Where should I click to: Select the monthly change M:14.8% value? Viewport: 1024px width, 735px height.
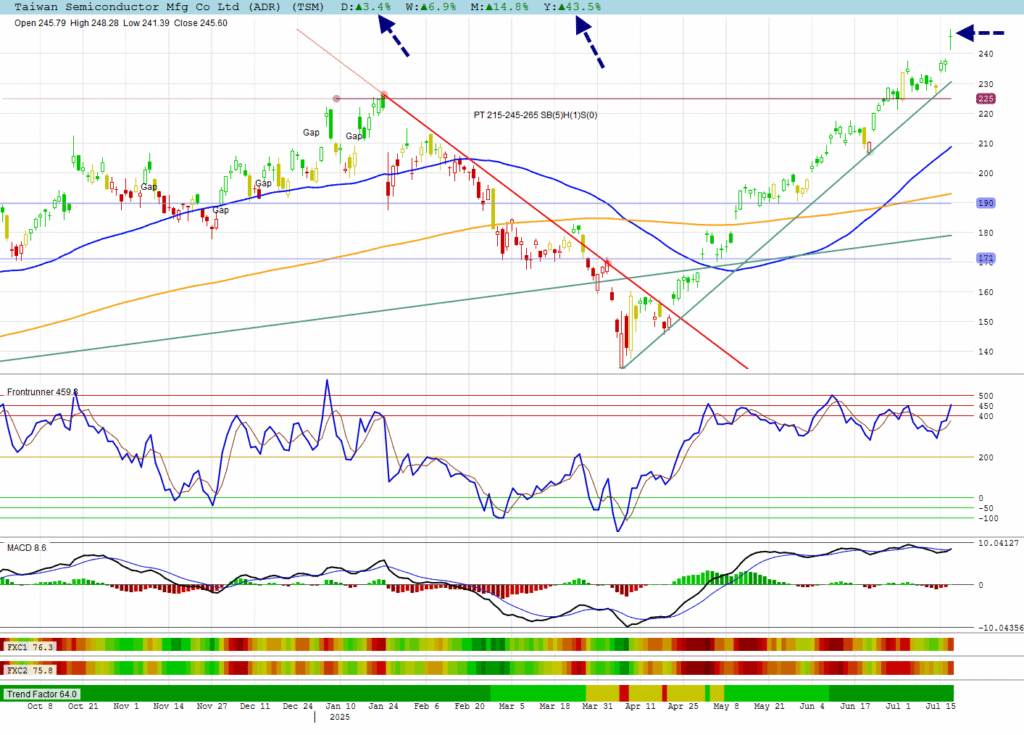point(499,7)
